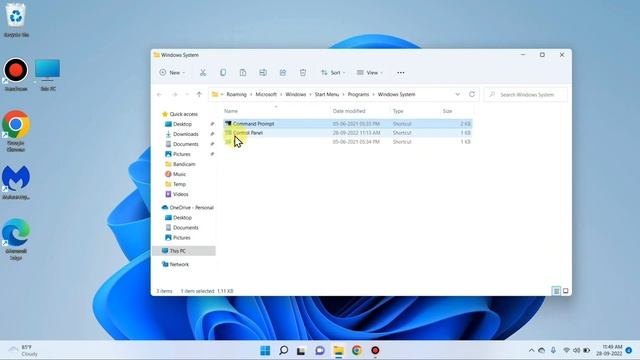
Task: Open the weather widget on taskbar
Action: pyautogui.click(x=24, y=351)
